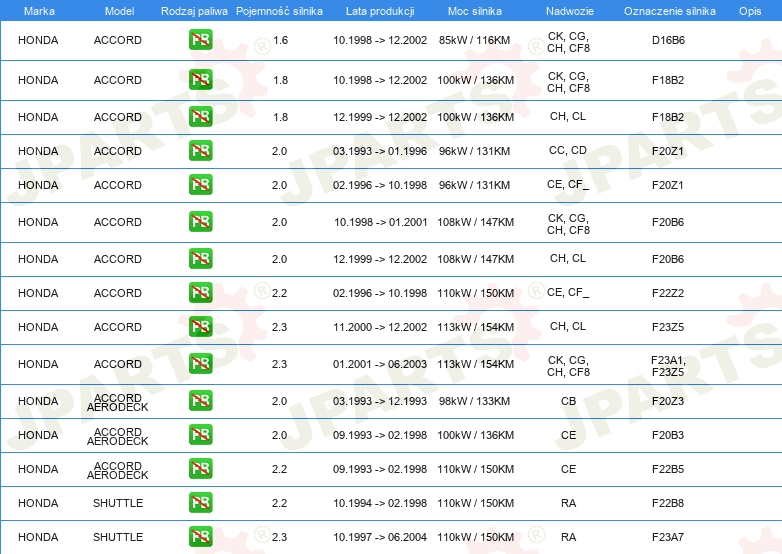Click SHUTTLE model in F23A7 row
Image resolution: width=782 pixels, height=554 pixels.
[118, 537]
